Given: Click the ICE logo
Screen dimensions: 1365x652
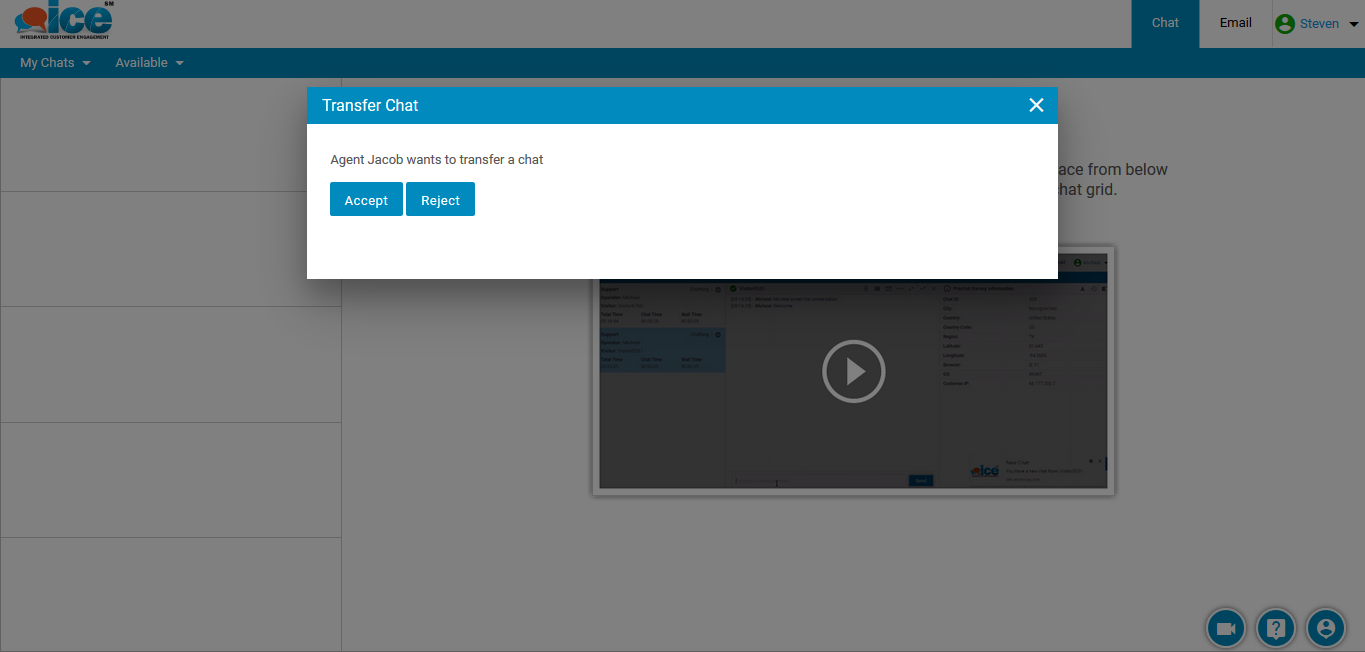Looking at the screenshot, I should pos(63,22).
